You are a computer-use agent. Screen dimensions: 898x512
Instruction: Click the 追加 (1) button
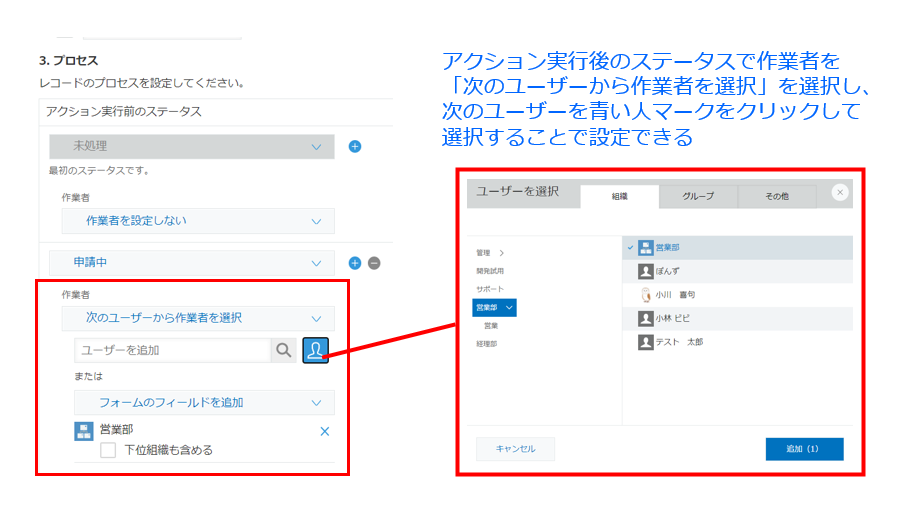point(804,449)
